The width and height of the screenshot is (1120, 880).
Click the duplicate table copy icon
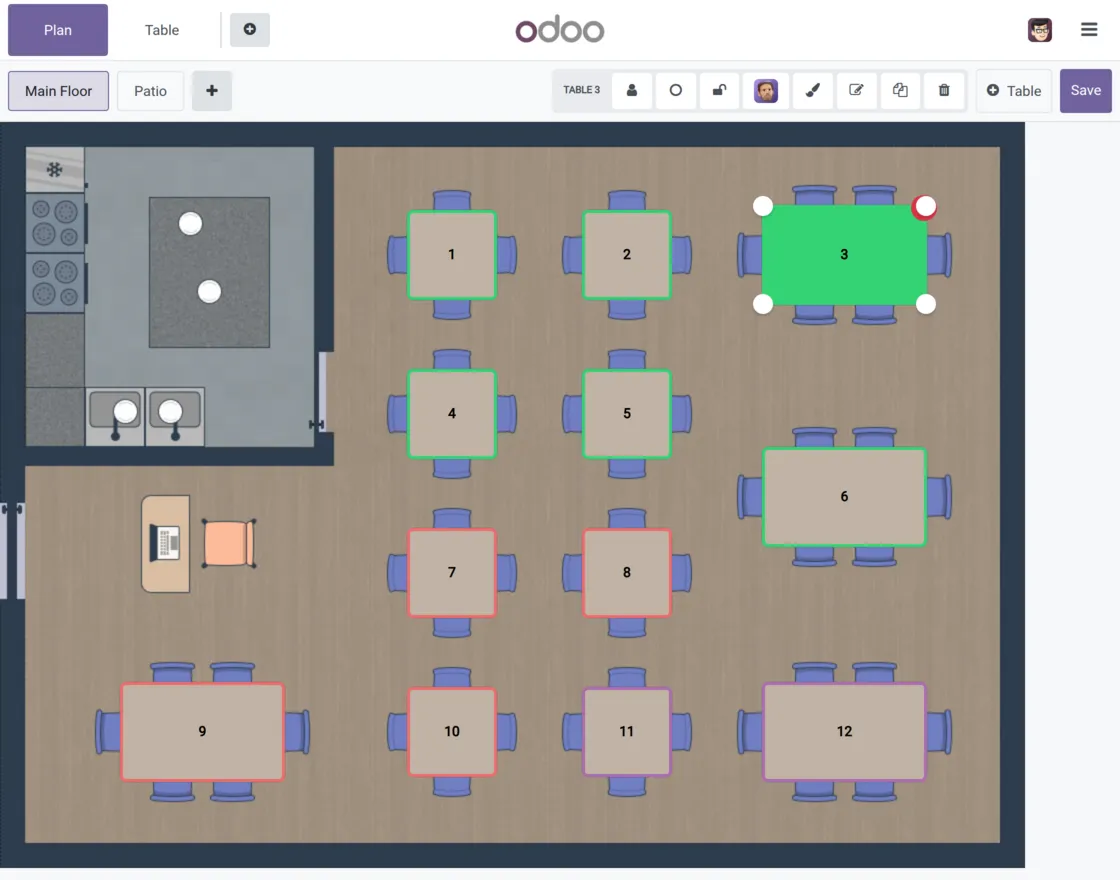900,91
